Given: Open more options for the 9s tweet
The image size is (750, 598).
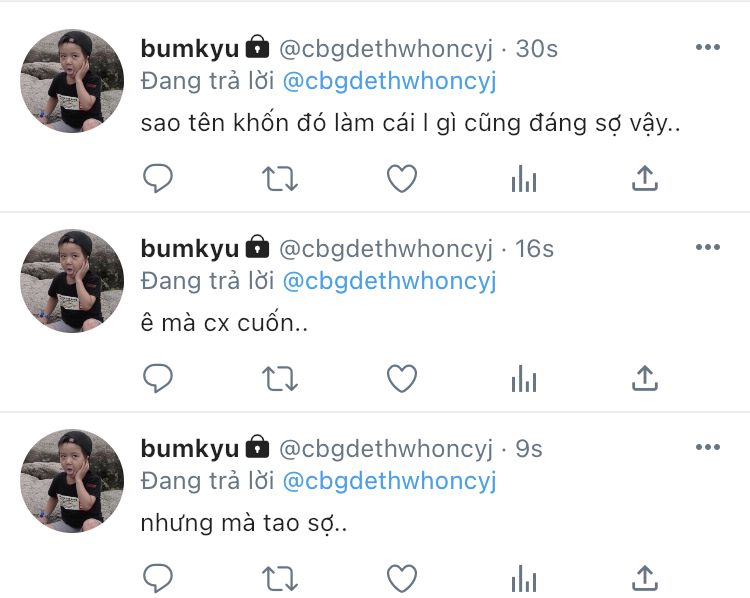Looking at the screenshot, I should pos(708,447).
